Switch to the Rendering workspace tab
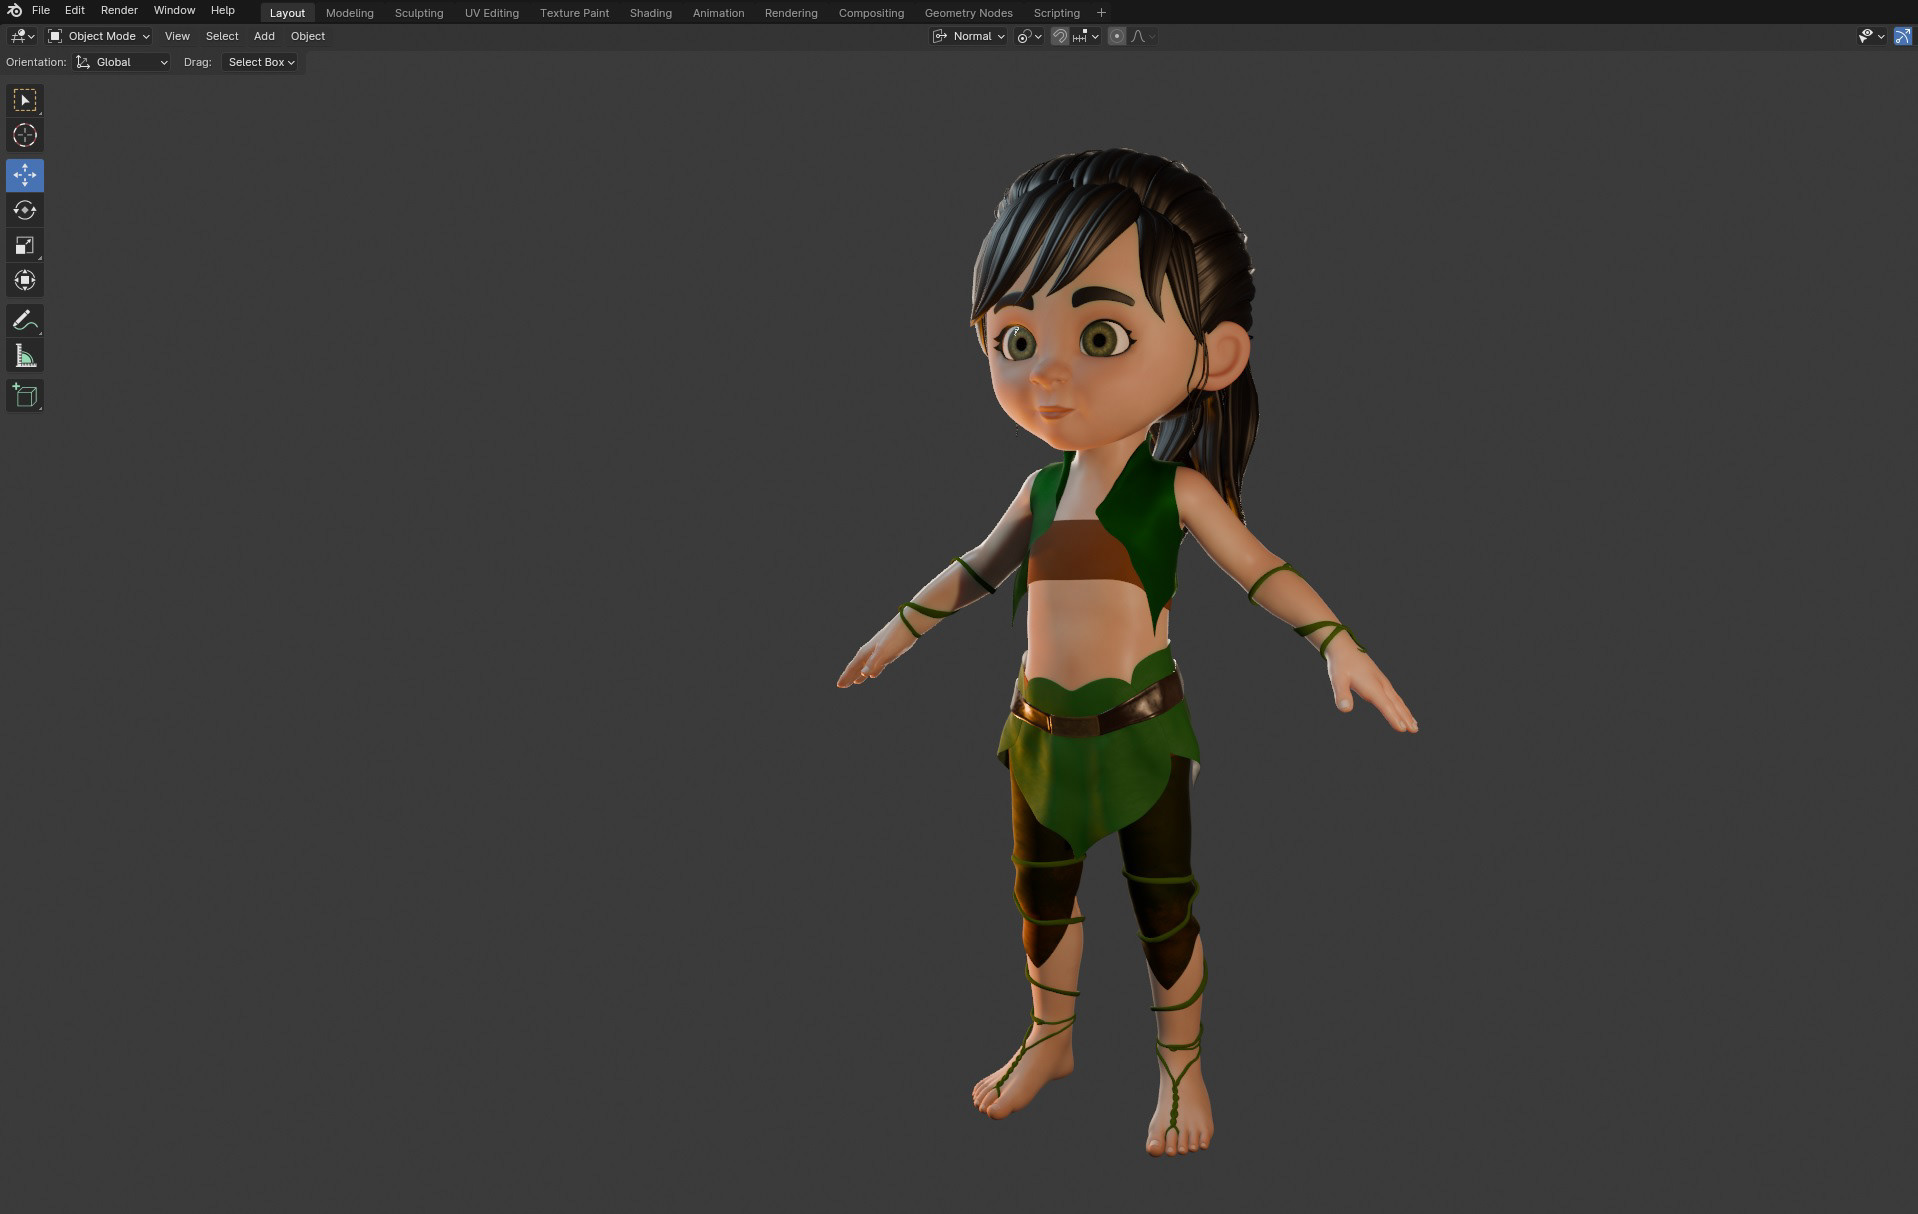This screenshot has height=1214, width=1918. 791,13
